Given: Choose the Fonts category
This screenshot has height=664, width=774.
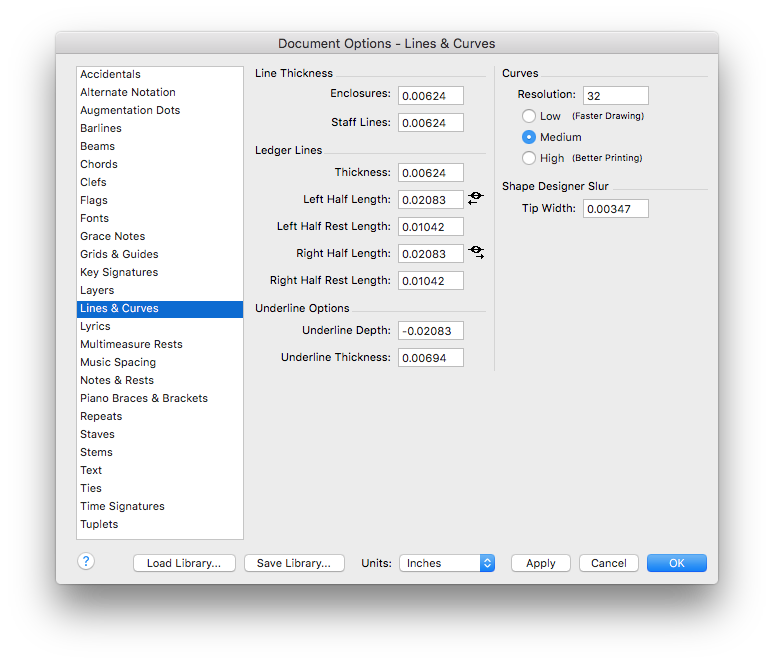Looking at the screenshot, I should point(160,218).
